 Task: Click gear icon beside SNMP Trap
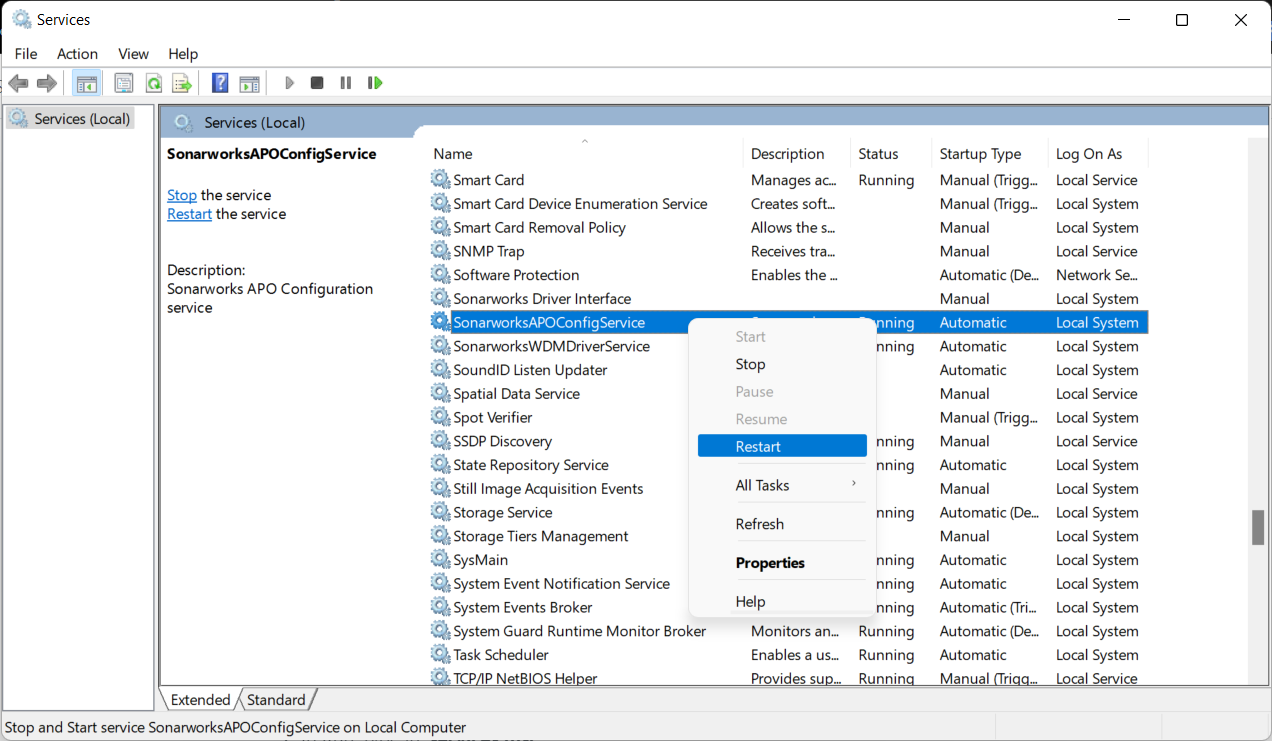pos(440,251)
